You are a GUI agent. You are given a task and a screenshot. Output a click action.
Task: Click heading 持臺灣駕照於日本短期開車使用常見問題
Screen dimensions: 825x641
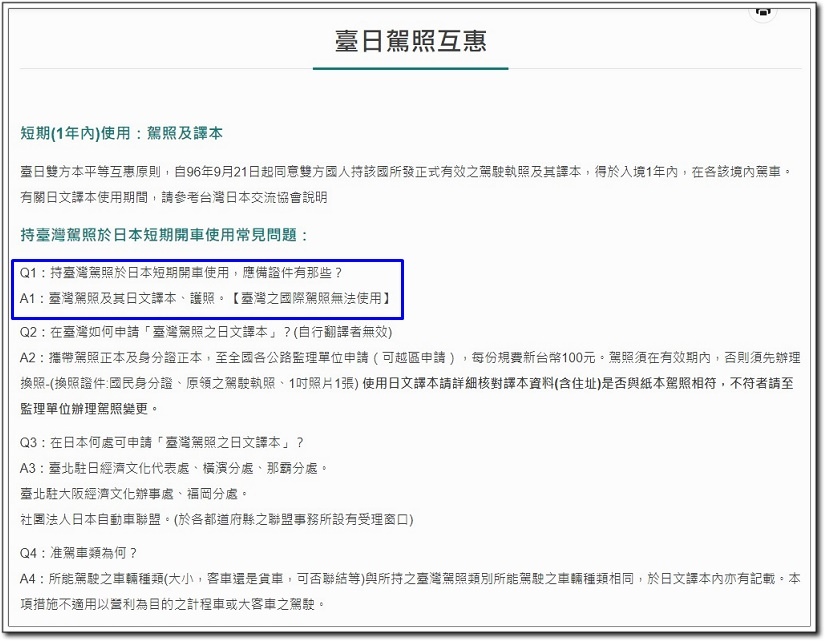[164, 235]
